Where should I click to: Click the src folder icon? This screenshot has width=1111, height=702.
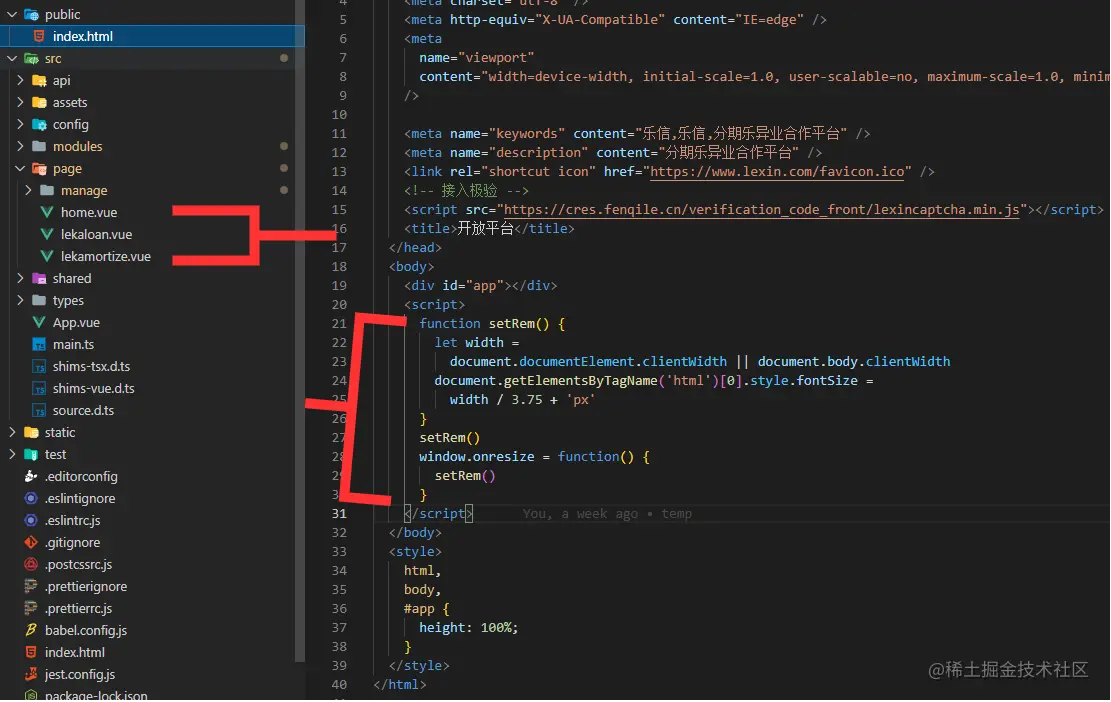(31, 58)
